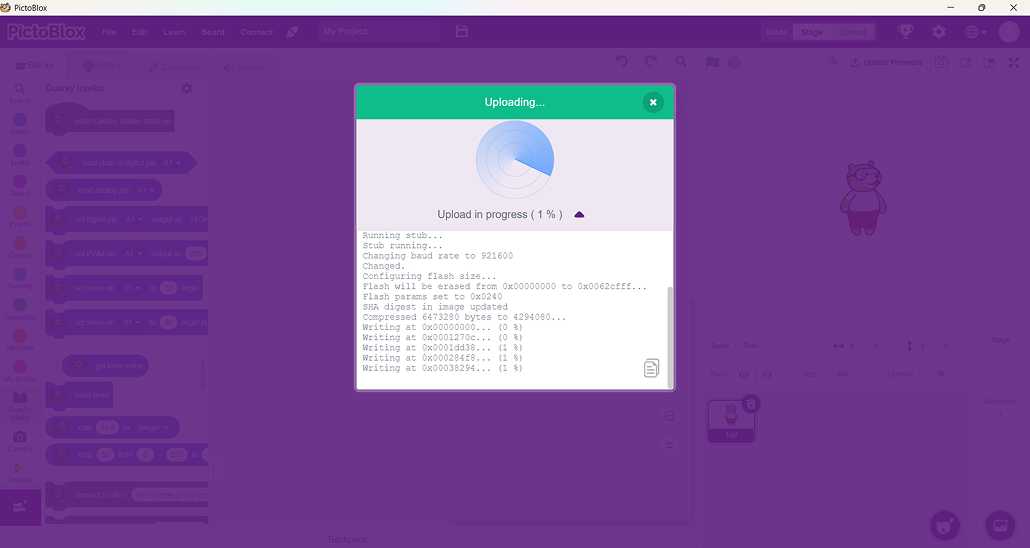Click the save project floppy icon
The width and height of the screenshot is (1030, 548).
462,32
